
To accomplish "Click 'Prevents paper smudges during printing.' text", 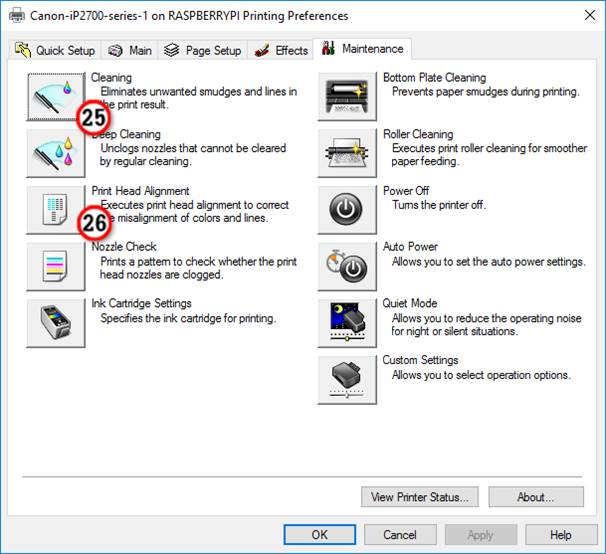I will [486, 92].
